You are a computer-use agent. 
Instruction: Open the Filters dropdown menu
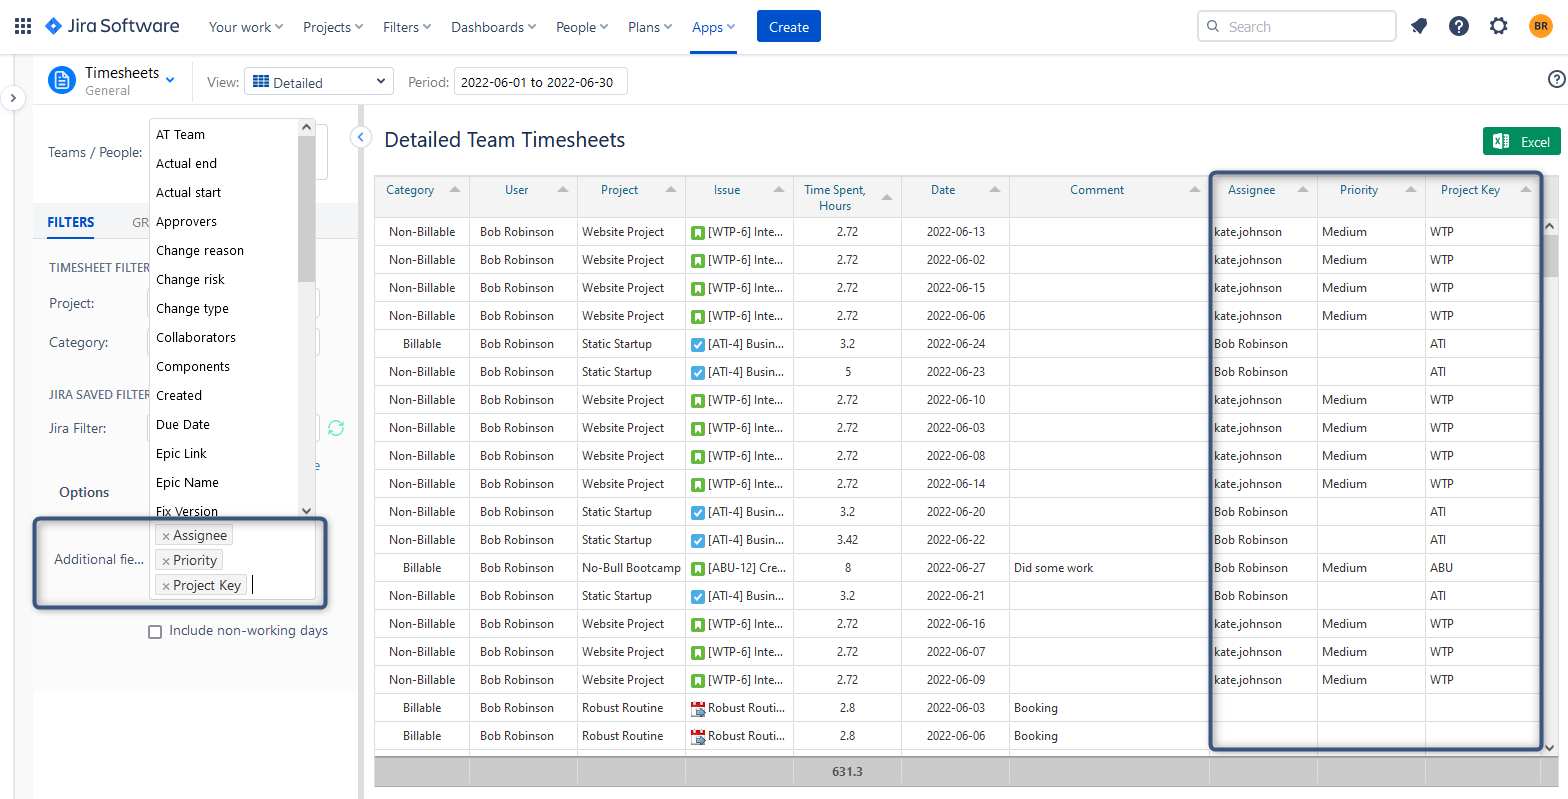407,27
